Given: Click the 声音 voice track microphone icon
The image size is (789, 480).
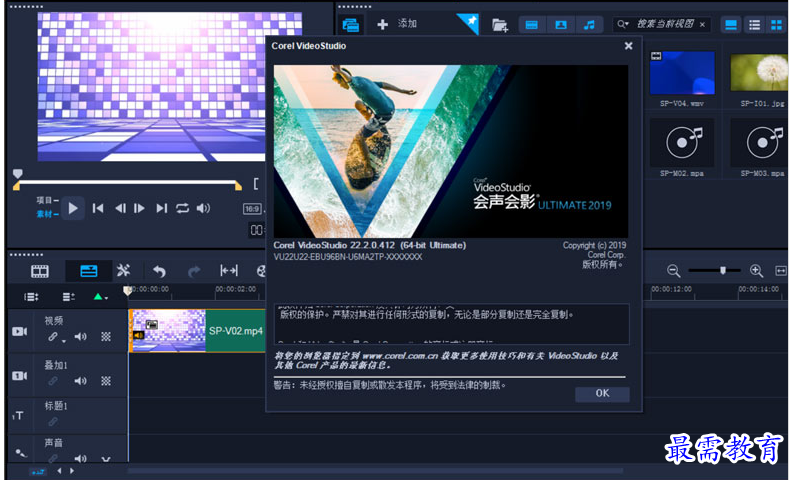Looking at the screenshot, I should pyautogui.click(x=21, y=453).
